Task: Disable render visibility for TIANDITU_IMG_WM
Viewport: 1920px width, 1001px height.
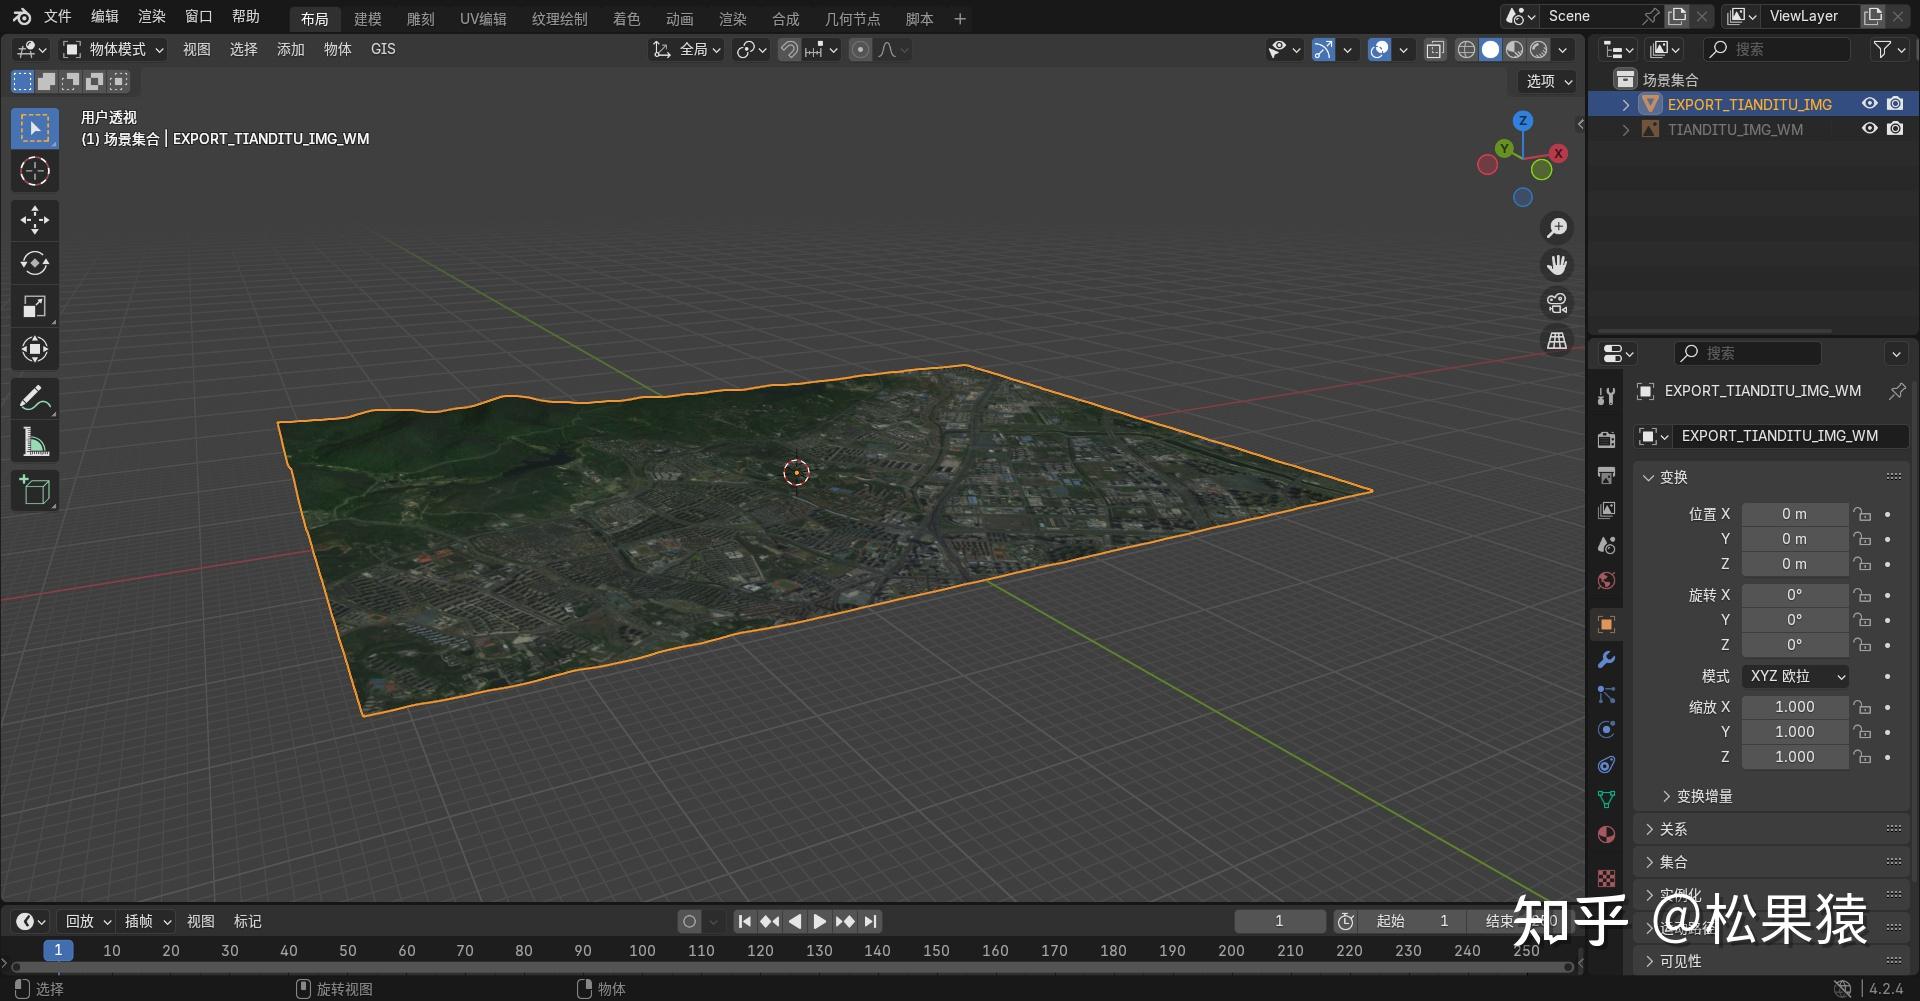Action: coord(1895,128)
